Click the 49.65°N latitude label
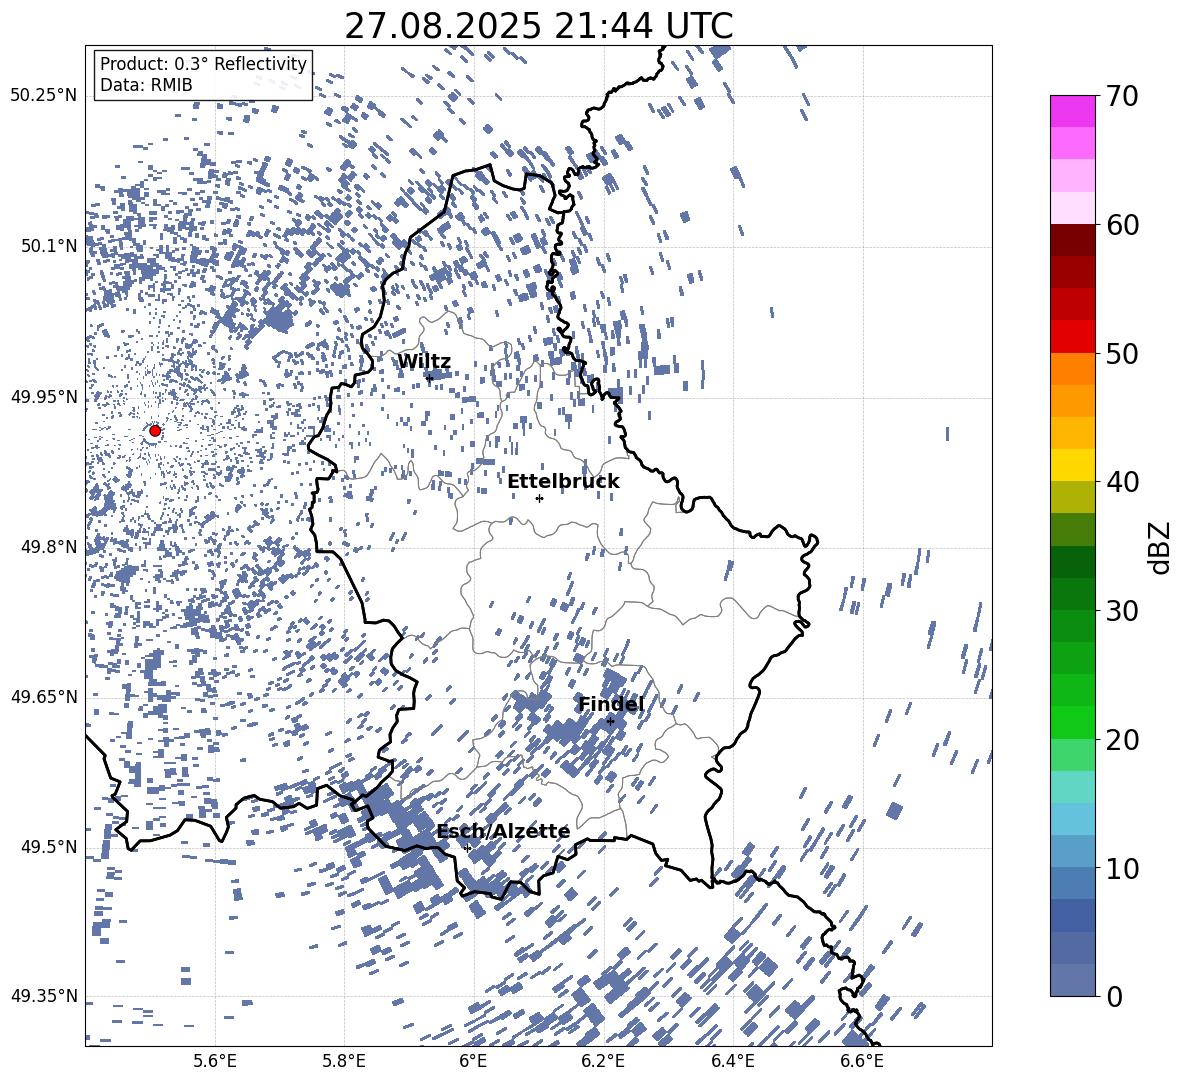This screenshot has height=1081, width=1184. coord(44,696)
